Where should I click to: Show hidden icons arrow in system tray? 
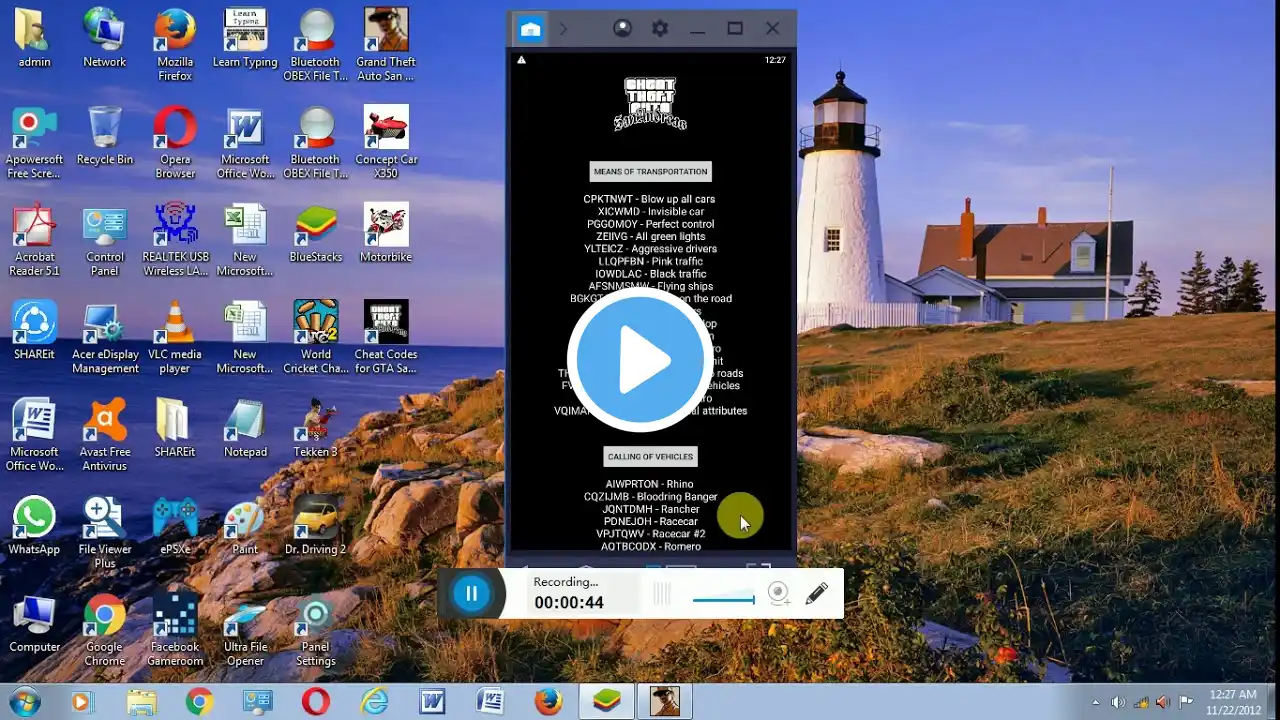(1096, 702)
